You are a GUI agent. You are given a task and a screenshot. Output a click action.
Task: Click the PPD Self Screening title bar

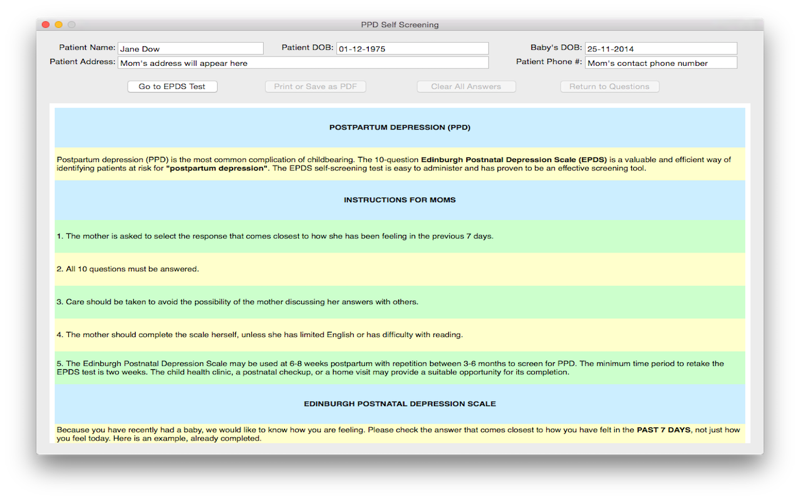(x=399, y=24)
